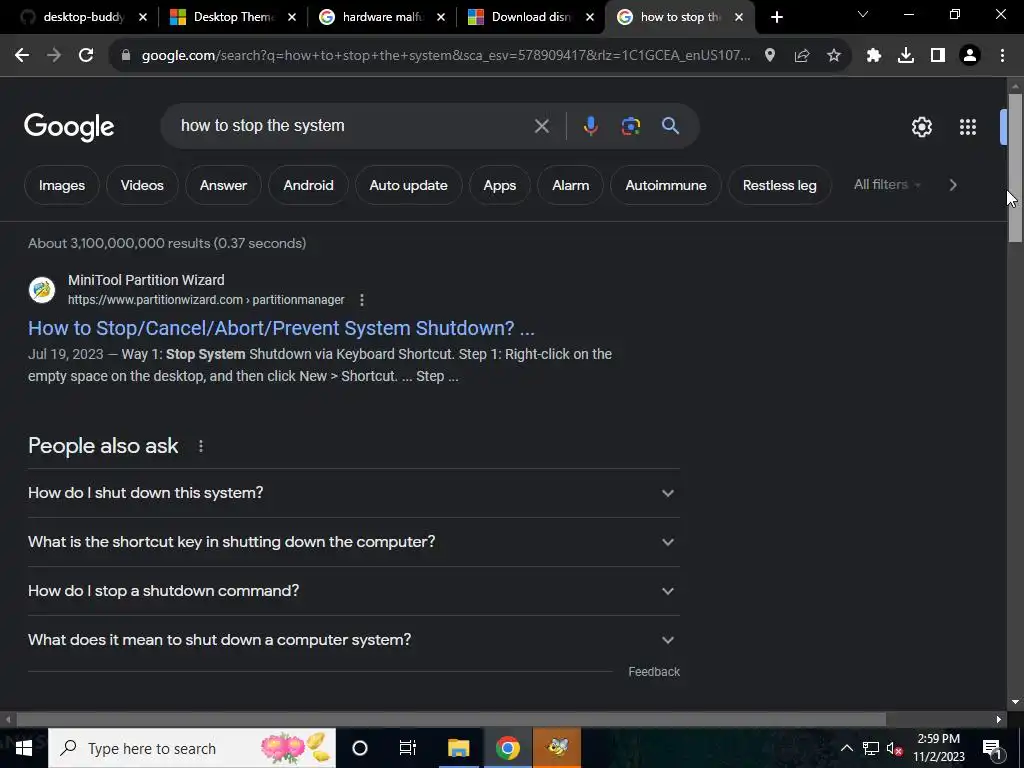Open the Chrome downloads icon
This screenshot has height=768, width=1024.
click(906, 56)
